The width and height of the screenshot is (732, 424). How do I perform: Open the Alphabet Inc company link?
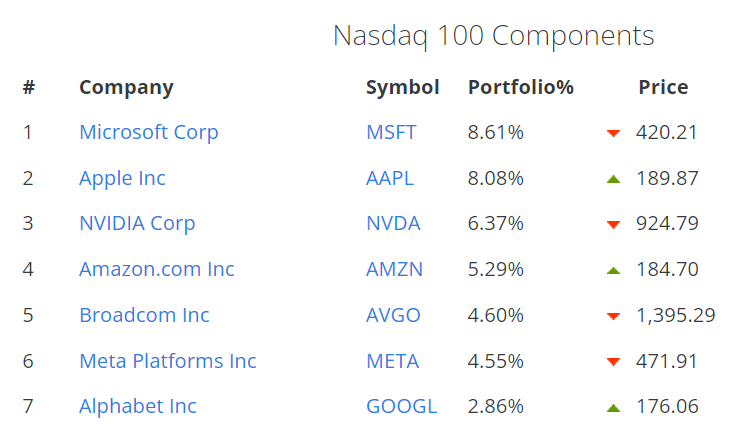(138, 406)
